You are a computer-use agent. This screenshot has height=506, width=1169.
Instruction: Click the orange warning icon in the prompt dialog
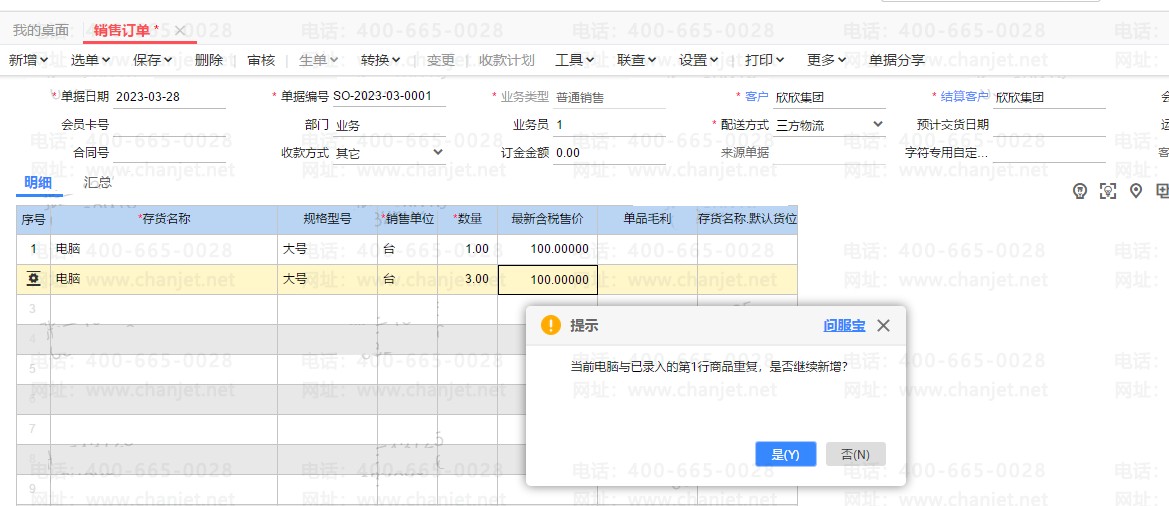(550, 325)
